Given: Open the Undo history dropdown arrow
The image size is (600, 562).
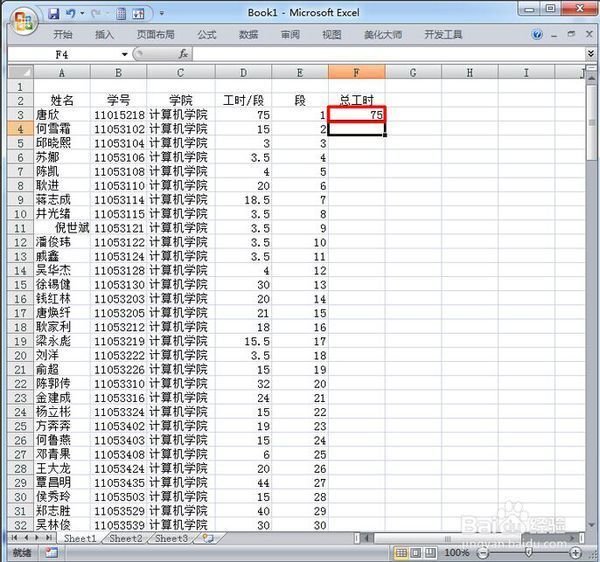Looking at the screenshot, I should point(82,14).
